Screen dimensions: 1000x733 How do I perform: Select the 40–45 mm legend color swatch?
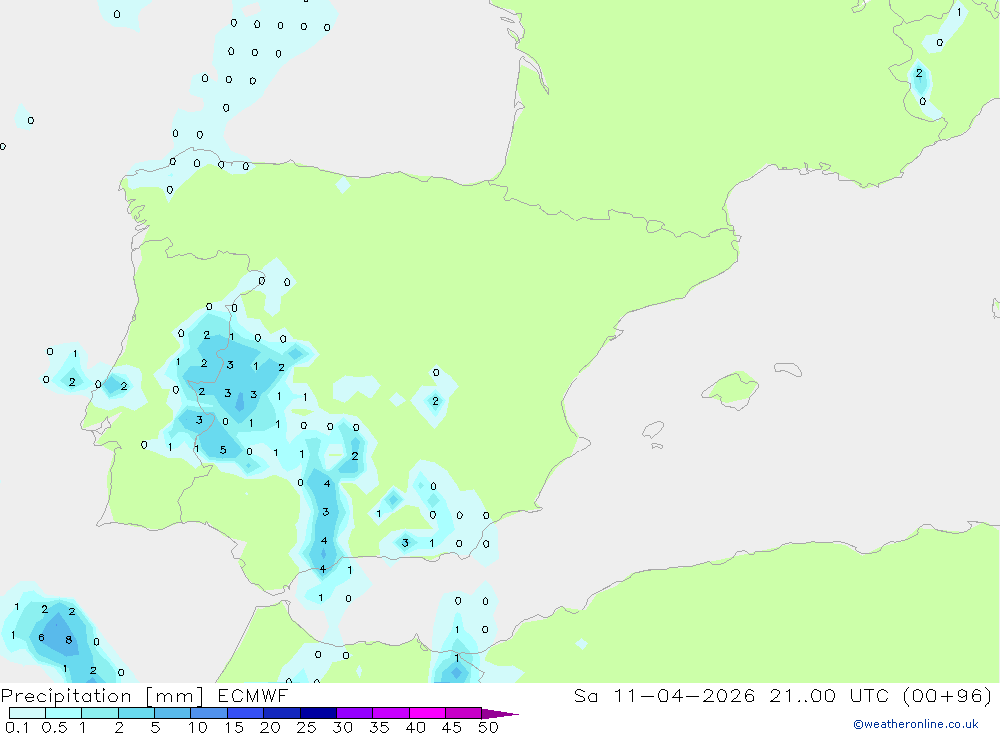(427, 713)
